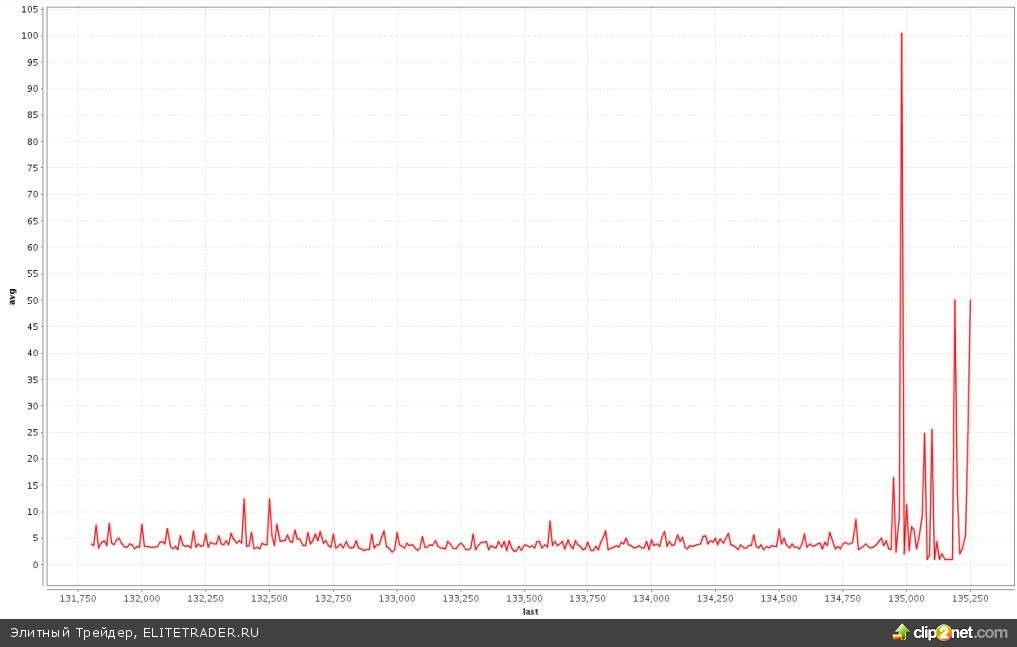The height and width of the screenshot is (647, 1017).
Task: Click the 134,500 x-axis tick label
Action: [778, 598]
